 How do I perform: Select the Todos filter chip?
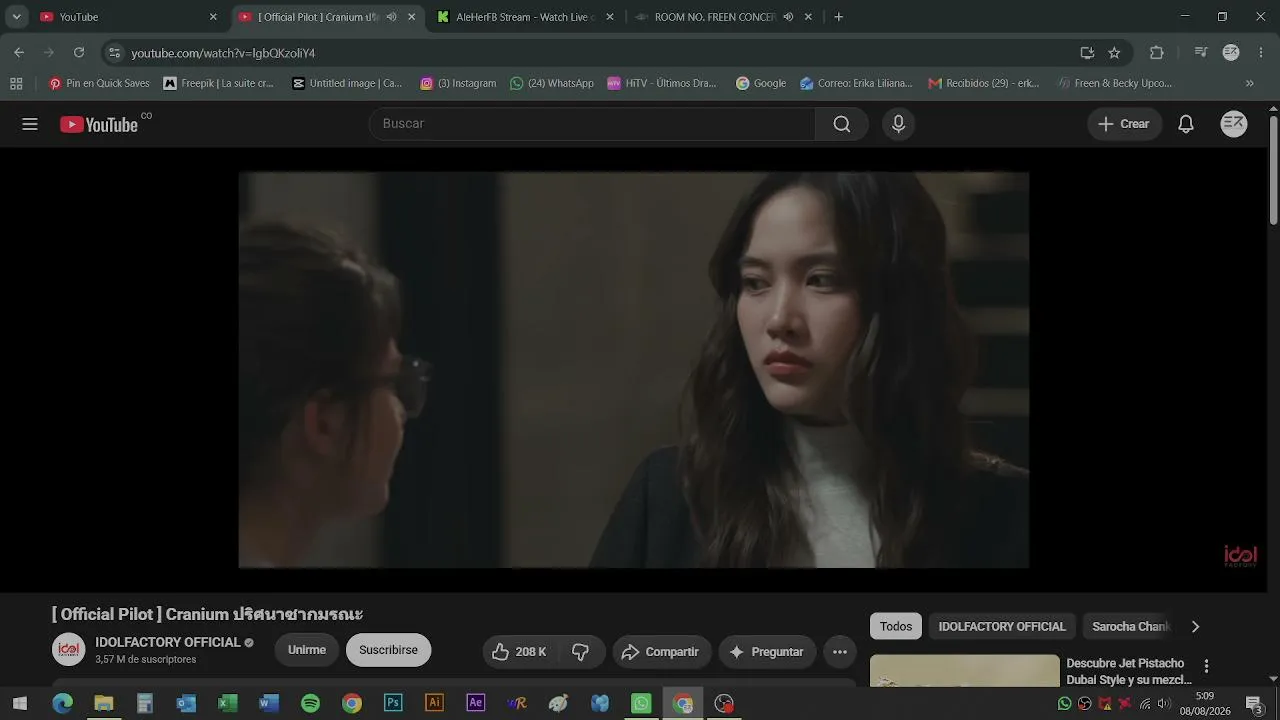[x=896, y=627]
